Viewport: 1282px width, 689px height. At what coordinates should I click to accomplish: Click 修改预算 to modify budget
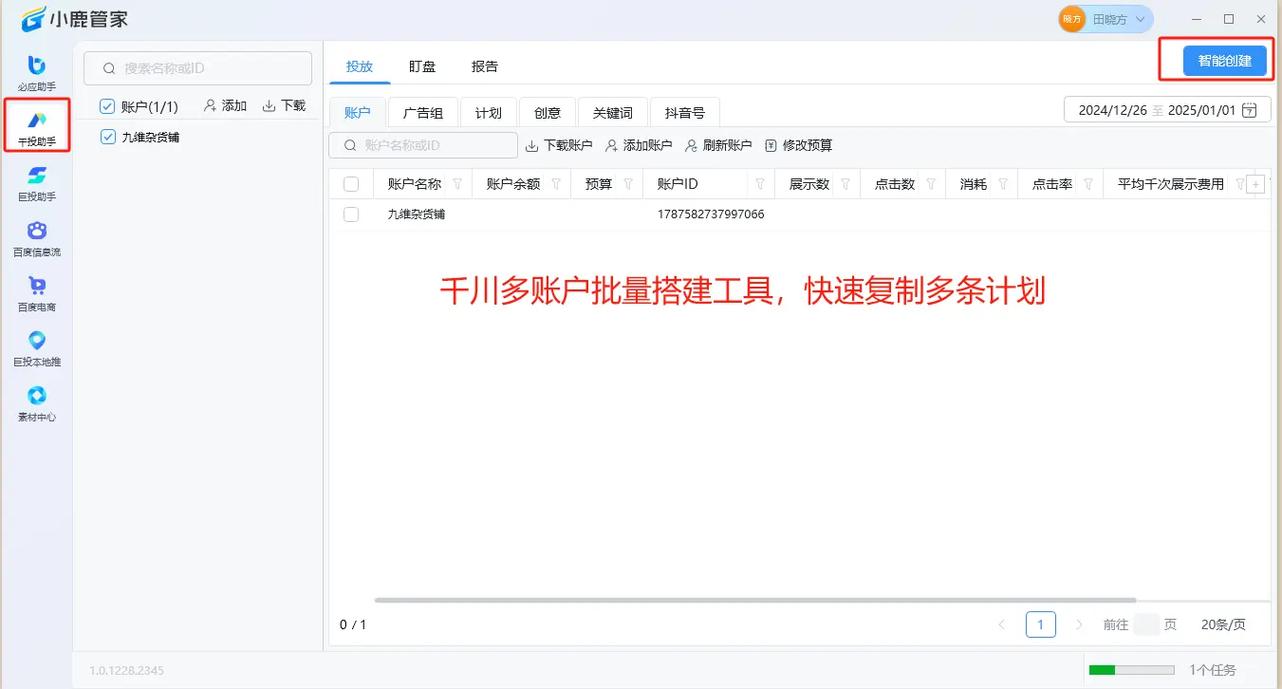(x=798, y=145)
